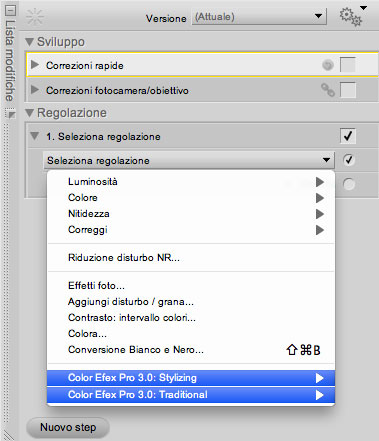Click the loading spinner icon near Versione

35,17
